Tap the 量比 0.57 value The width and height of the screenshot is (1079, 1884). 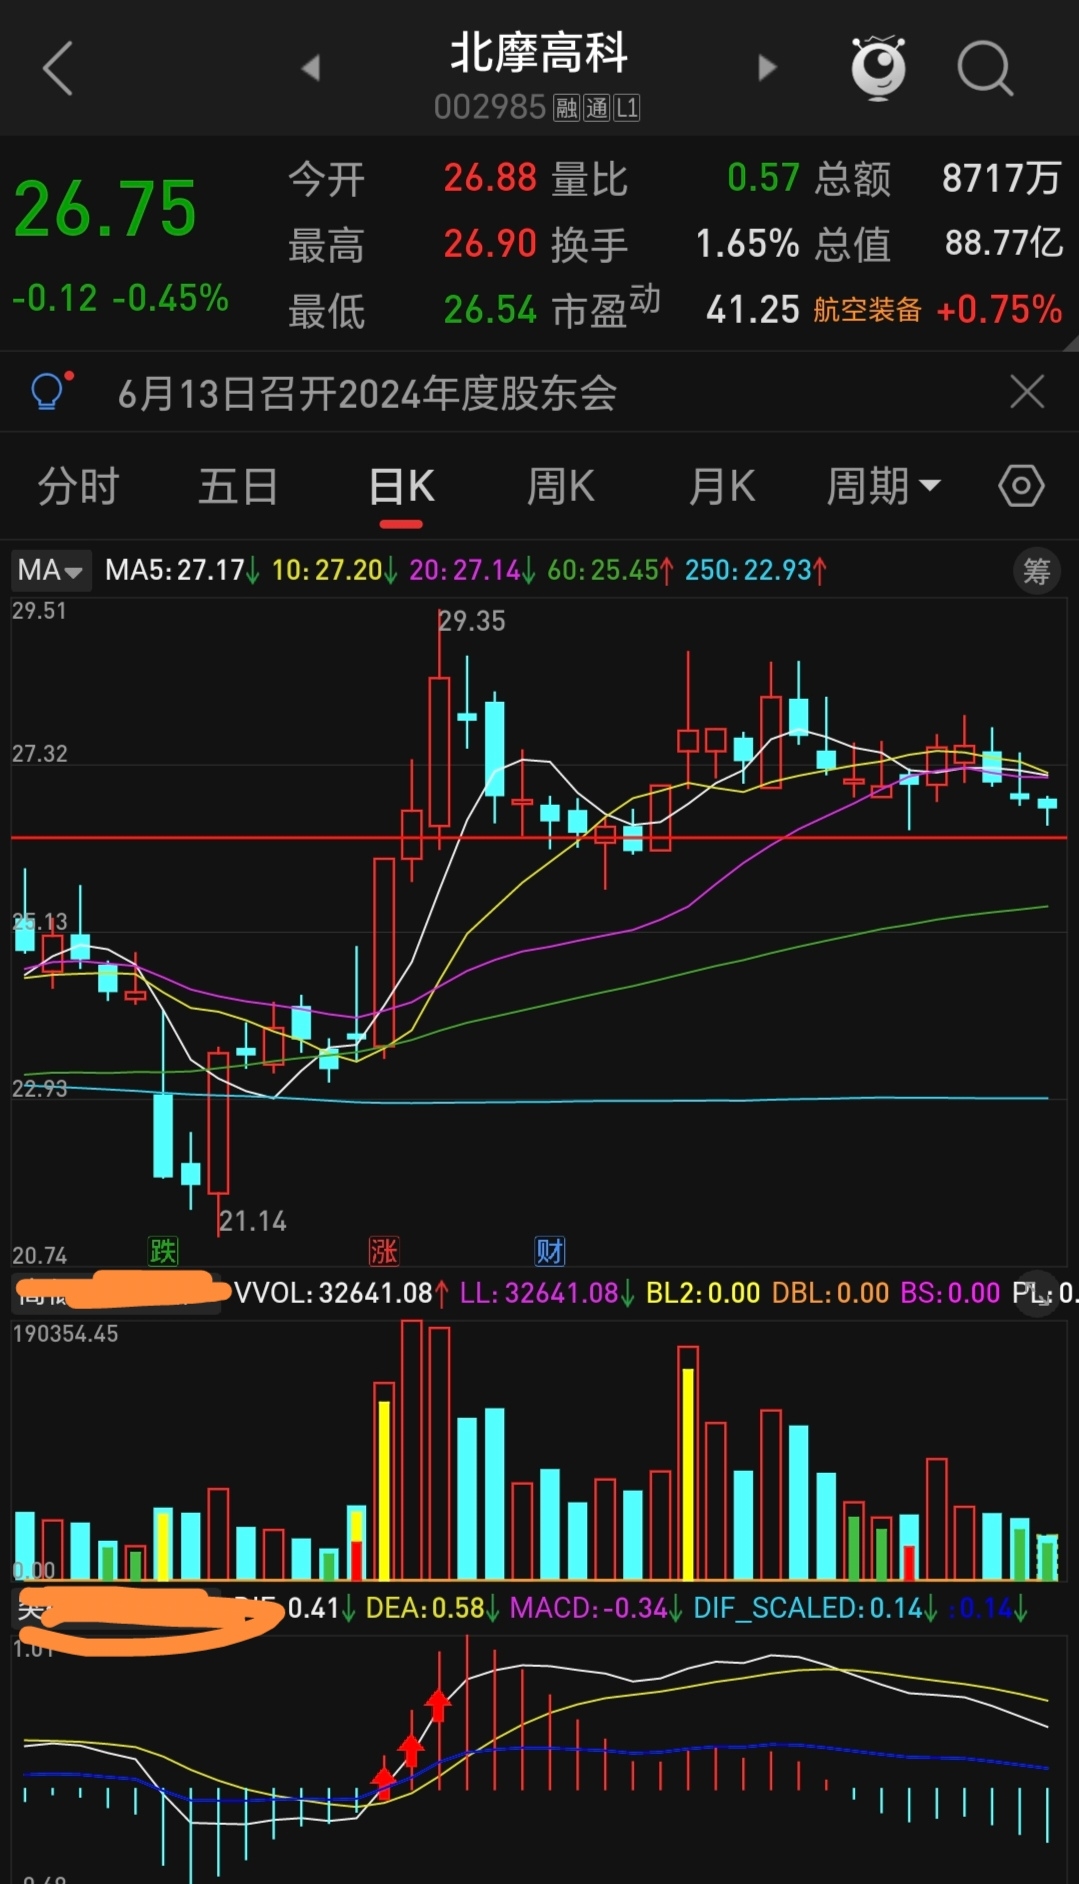[x=763, y=178]
